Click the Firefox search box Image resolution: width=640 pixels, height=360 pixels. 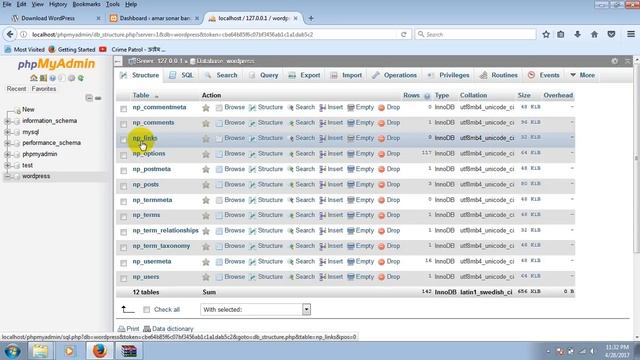point(476,34)
